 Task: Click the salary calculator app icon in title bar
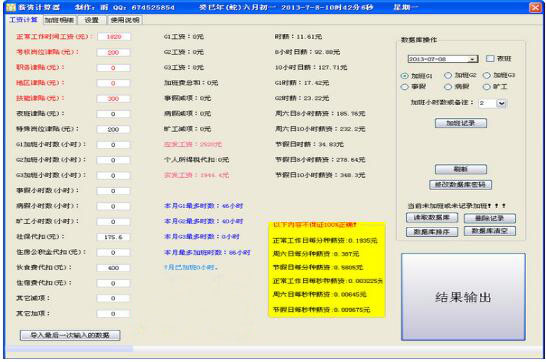pyautogui.click(x=11, y=7)
